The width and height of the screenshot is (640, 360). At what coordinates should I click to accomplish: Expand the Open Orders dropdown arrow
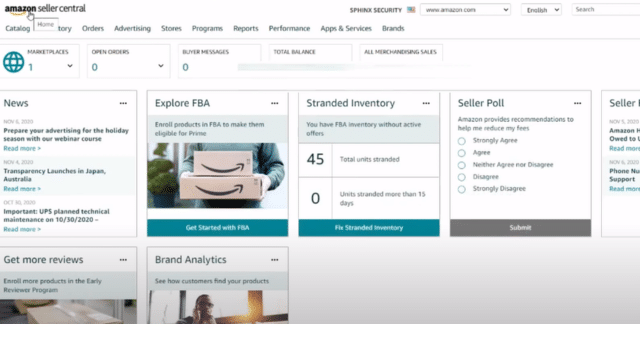(x=161, y=66)
